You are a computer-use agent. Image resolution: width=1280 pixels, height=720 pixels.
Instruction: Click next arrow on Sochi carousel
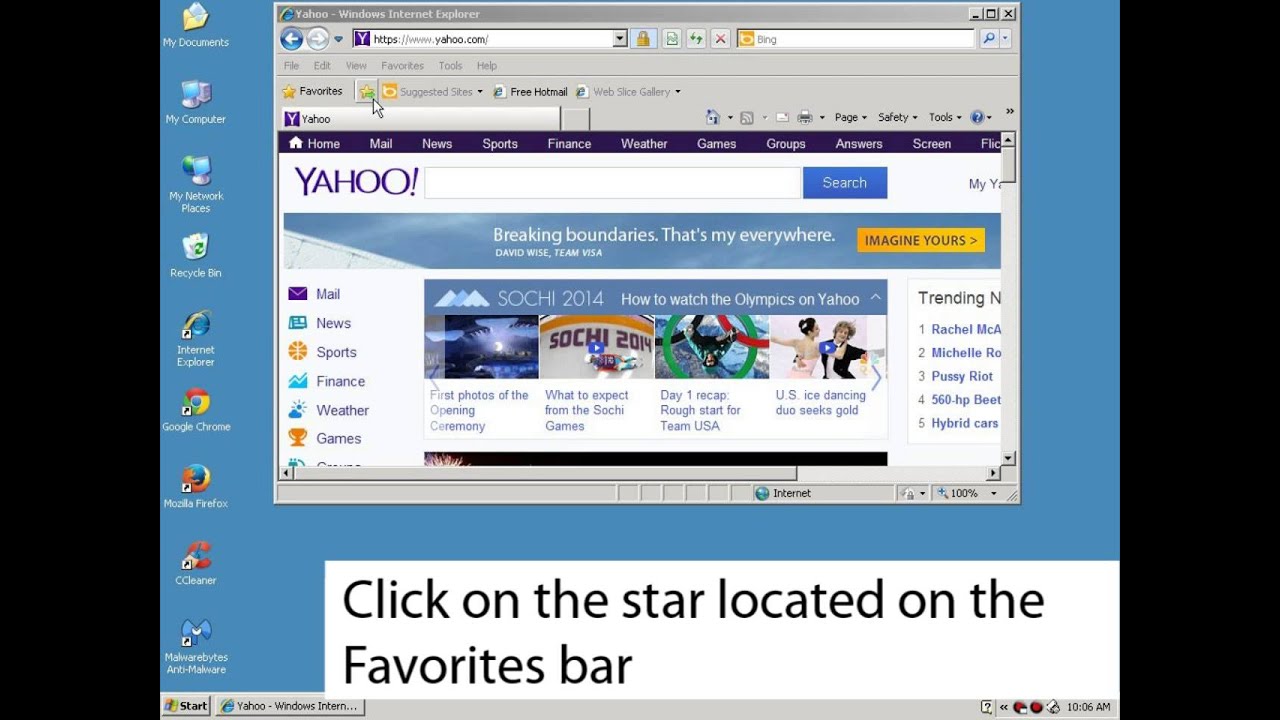(x=876, y=378)
